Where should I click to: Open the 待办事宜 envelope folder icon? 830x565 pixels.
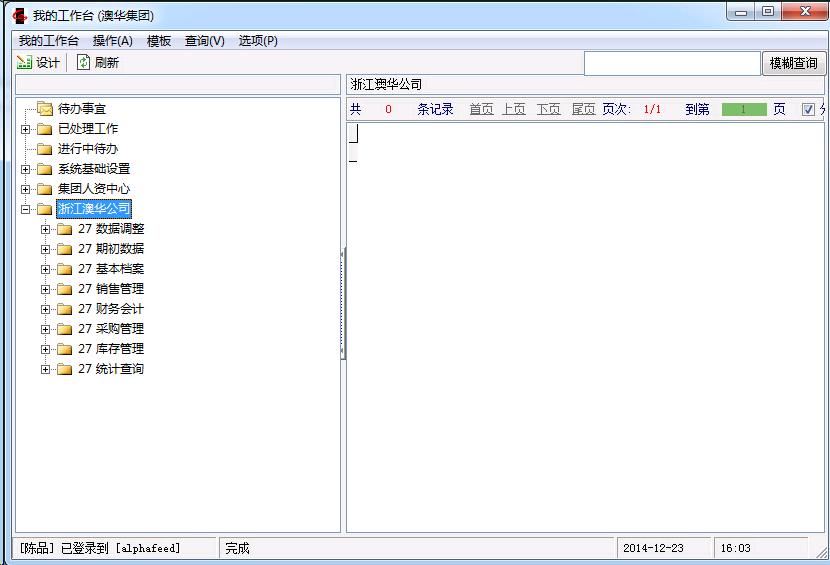click(44, 109)
